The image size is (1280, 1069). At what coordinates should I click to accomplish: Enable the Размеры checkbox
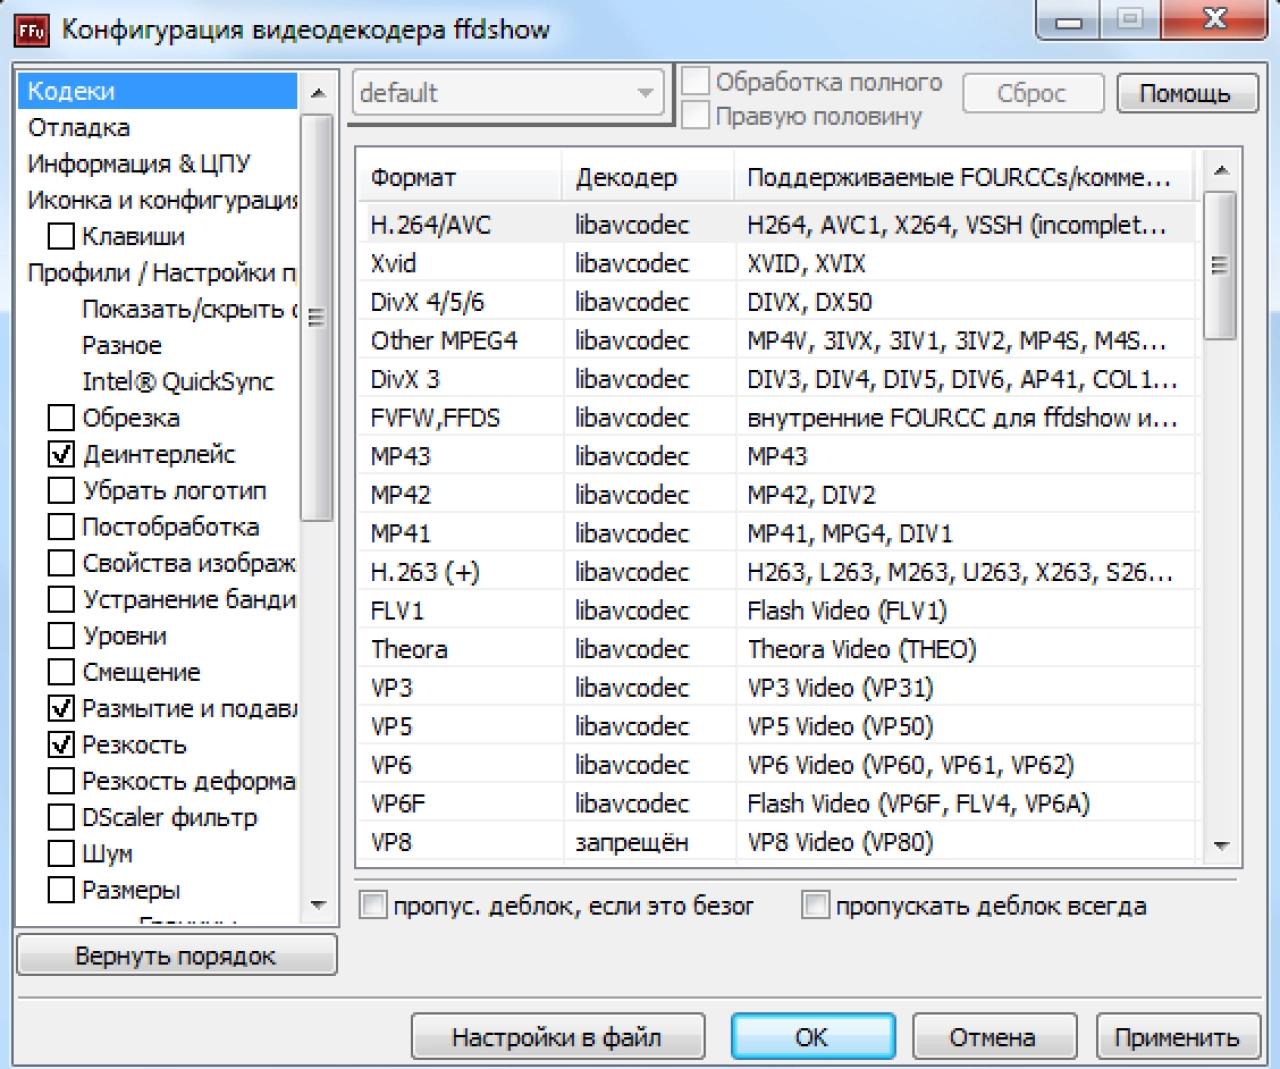tap(61, 889)
